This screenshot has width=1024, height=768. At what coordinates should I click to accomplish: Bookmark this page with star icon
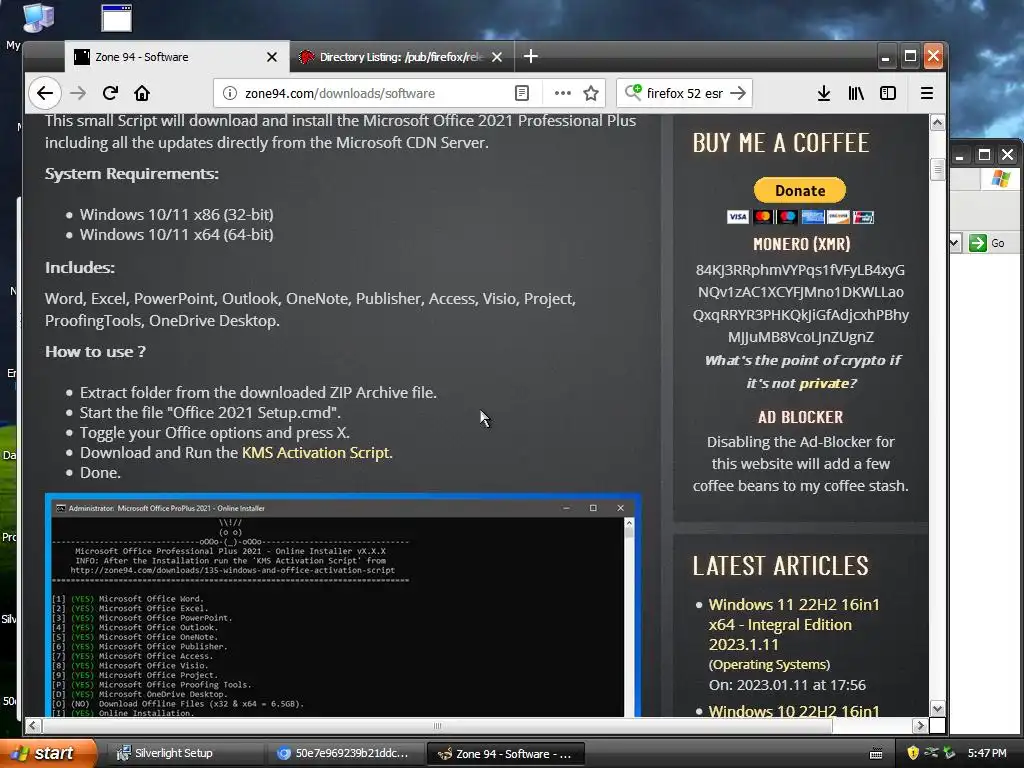pos(591,93)
